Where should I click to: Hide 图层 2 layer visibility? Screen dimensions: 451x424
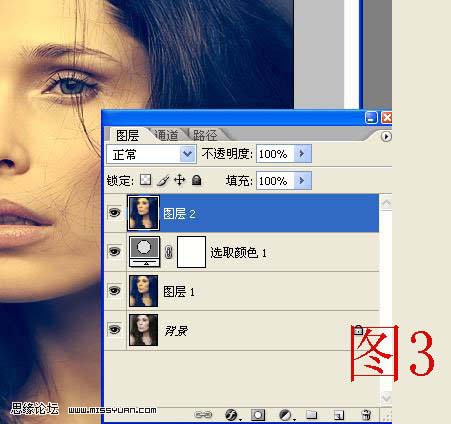(x=115, y=212)
